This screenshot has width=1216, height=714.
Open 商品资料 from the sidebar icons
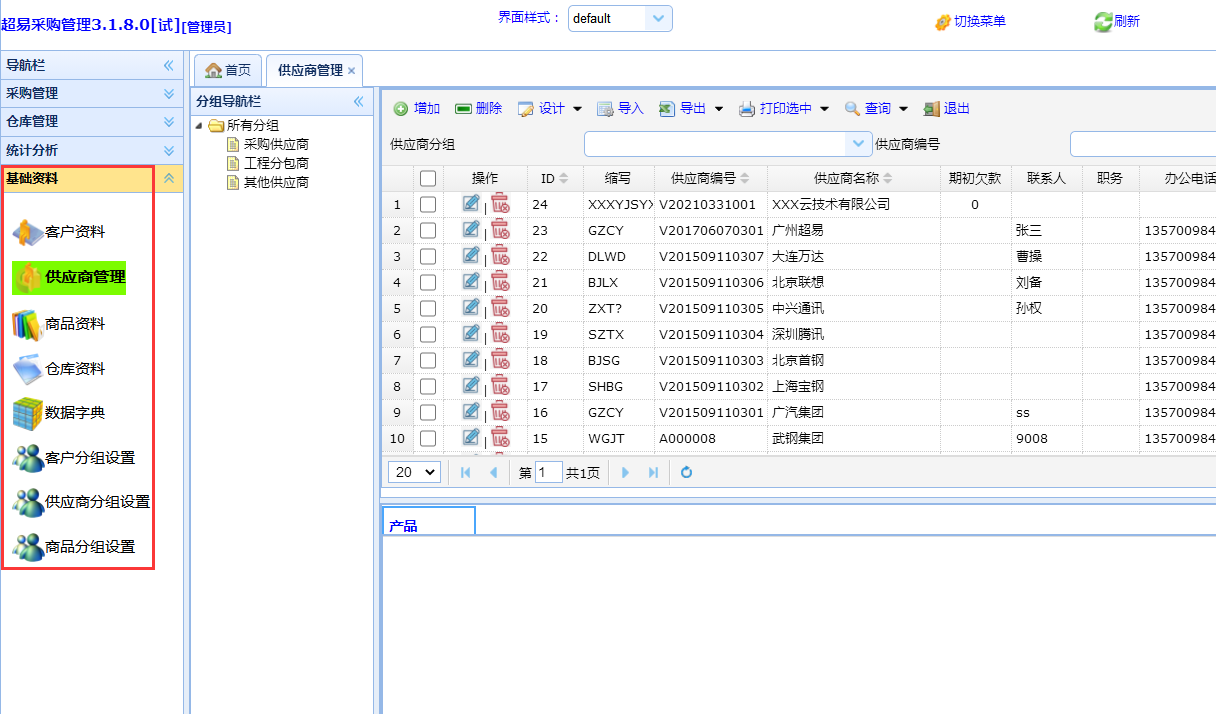pos(28,324)
